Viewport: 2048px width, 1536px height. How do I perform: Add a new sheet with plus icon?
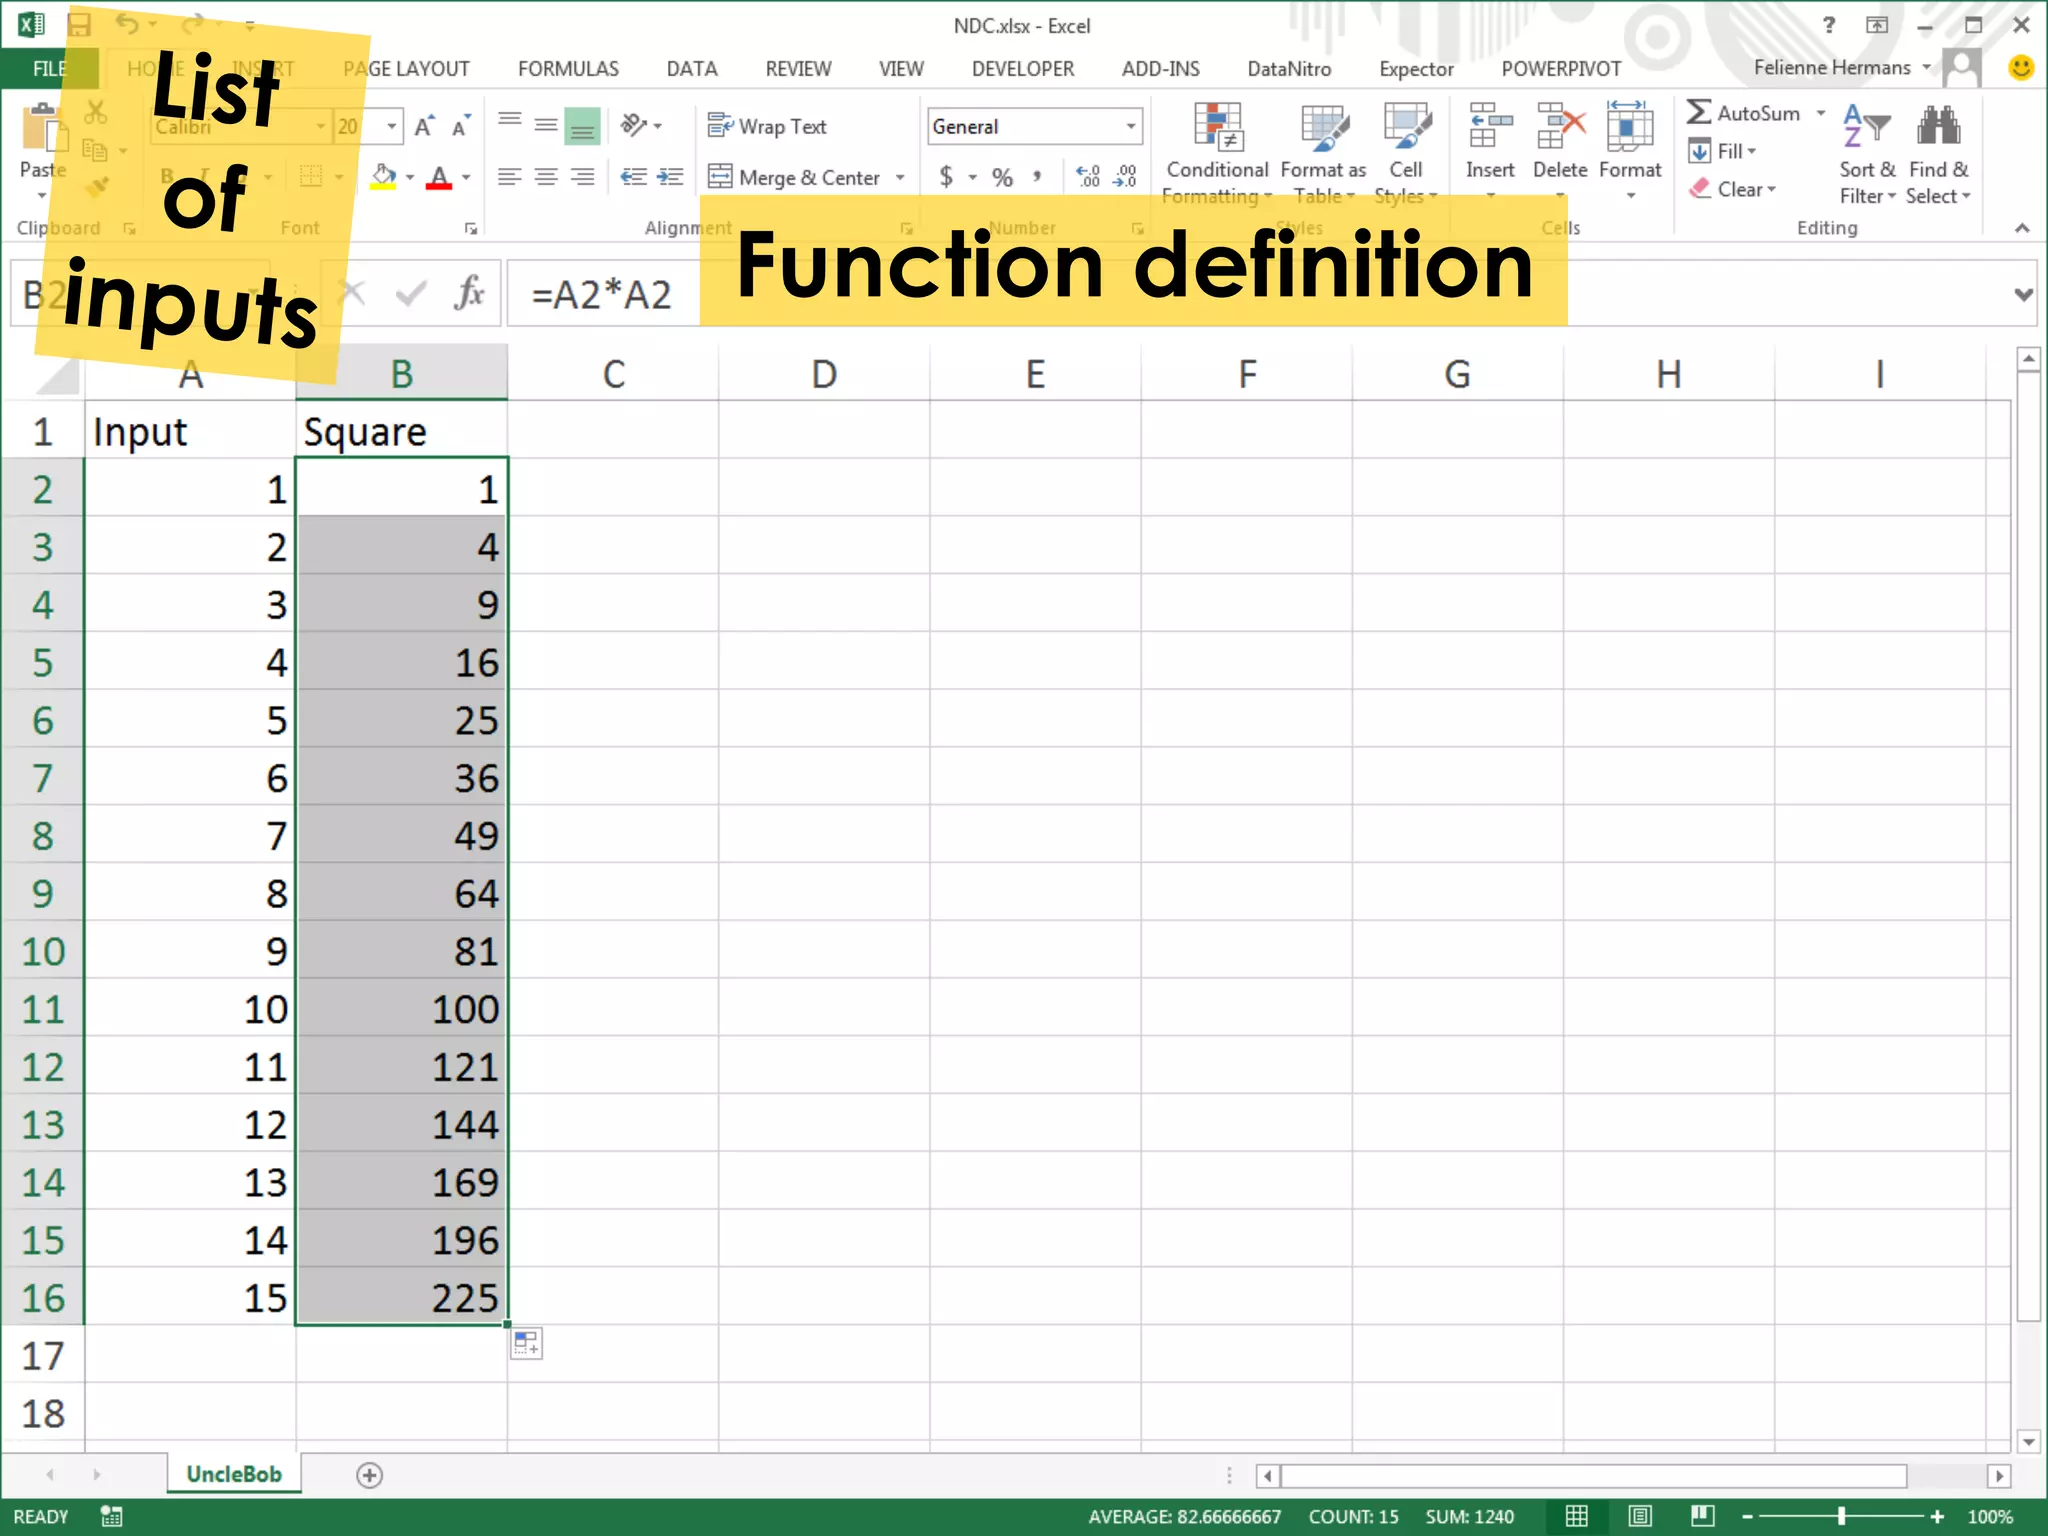coord(369,1475)
